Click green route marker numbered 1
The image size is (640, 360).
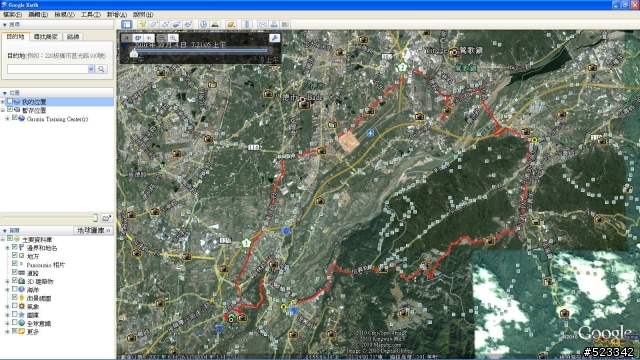[246, 243]
